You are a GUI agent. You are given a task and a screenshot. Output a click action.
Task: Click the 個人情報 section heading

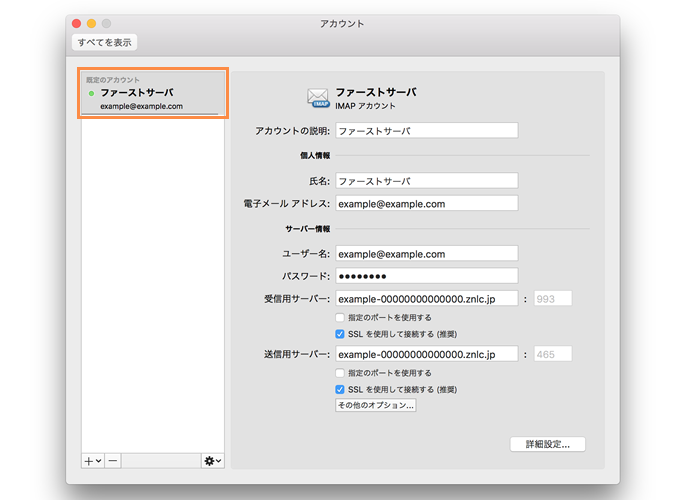point(315,156)
